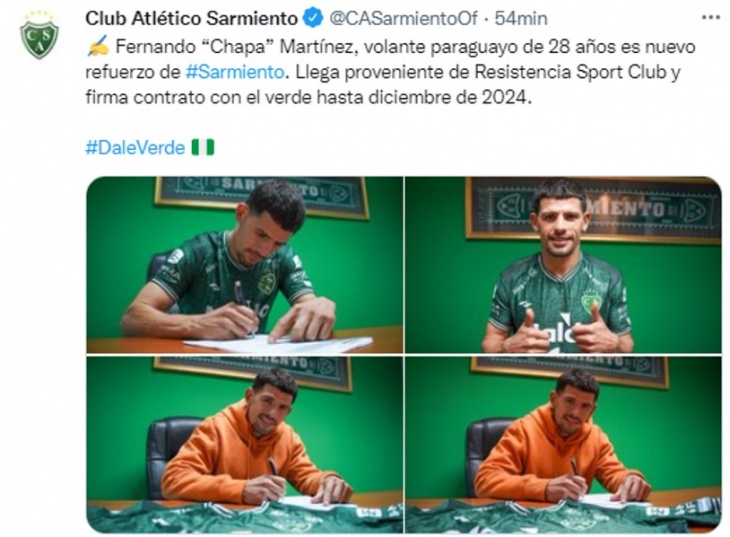This screenshot has width=730, height=537.
Task: Open bottom-right photo with orange hoodie
Action: point(563,445)
